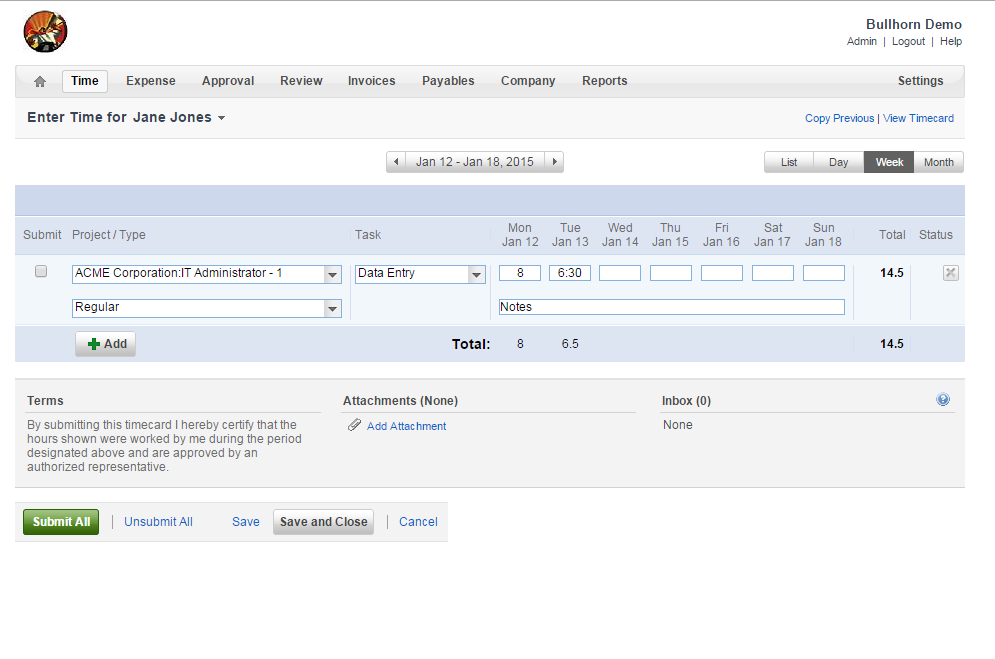The width and height of the screenshot is (995, 659).
Task: Expand the Jane Jones user selector
Action: click(x=221, y=118)
